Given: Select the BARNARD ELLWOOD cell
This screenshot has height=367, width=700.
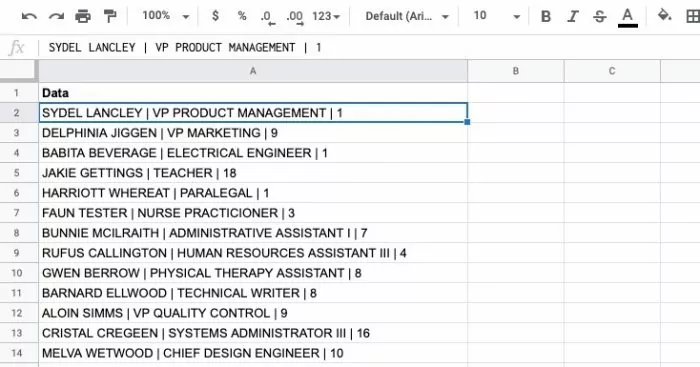Looking at the screenshot, I should [x=253, y=293].
